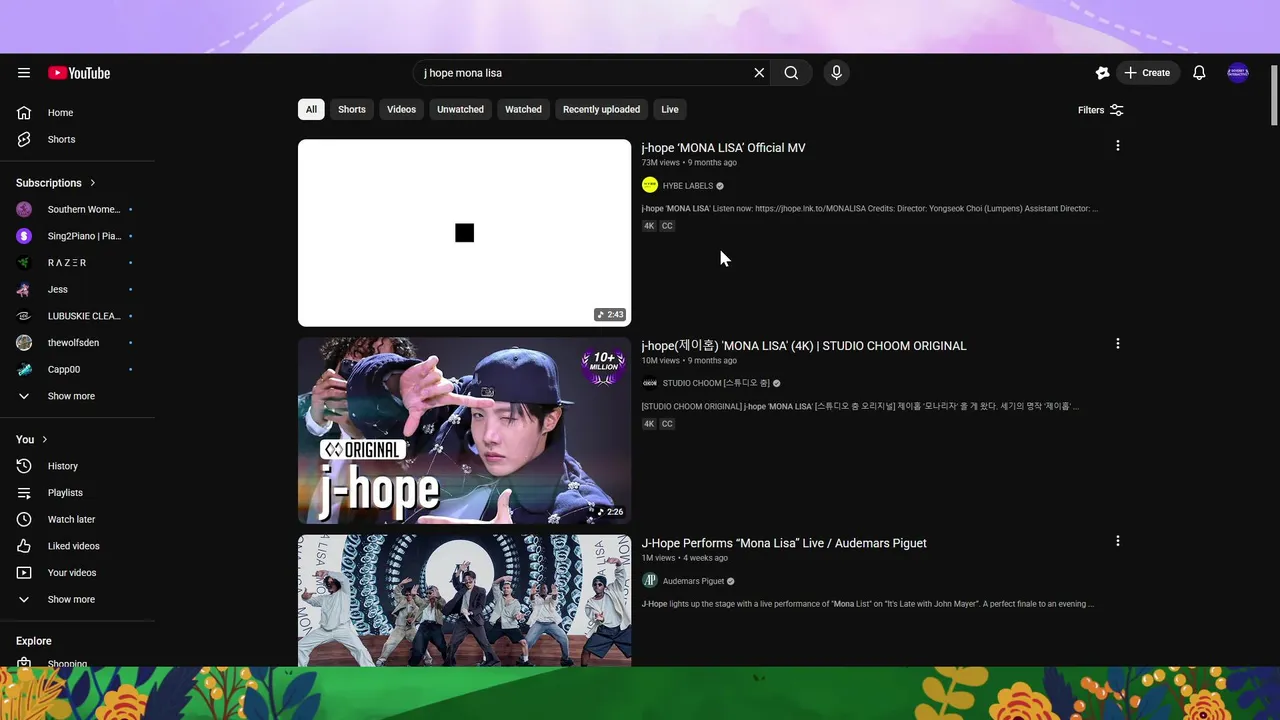Open the HYBE LABELS channel link

[688, 186]
